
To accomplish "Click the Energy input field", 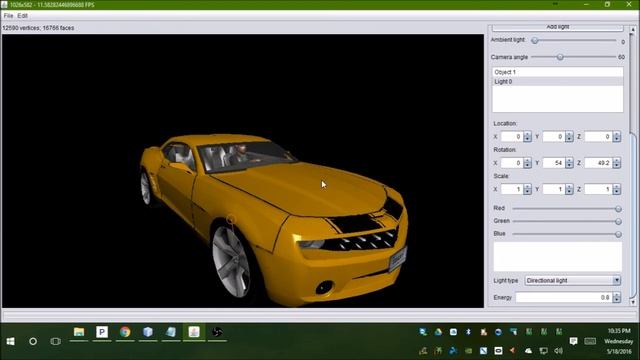I will click(564, 298).
